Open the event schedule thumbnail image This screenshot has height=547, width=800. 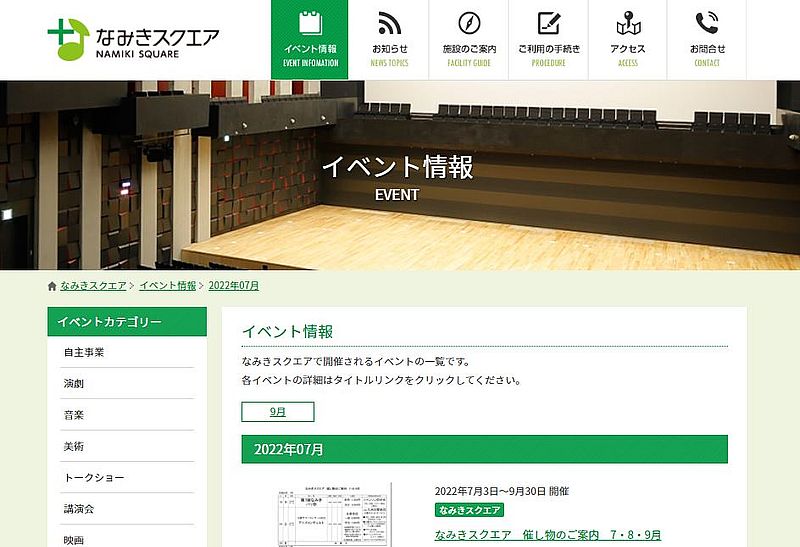tap(334, 514)
